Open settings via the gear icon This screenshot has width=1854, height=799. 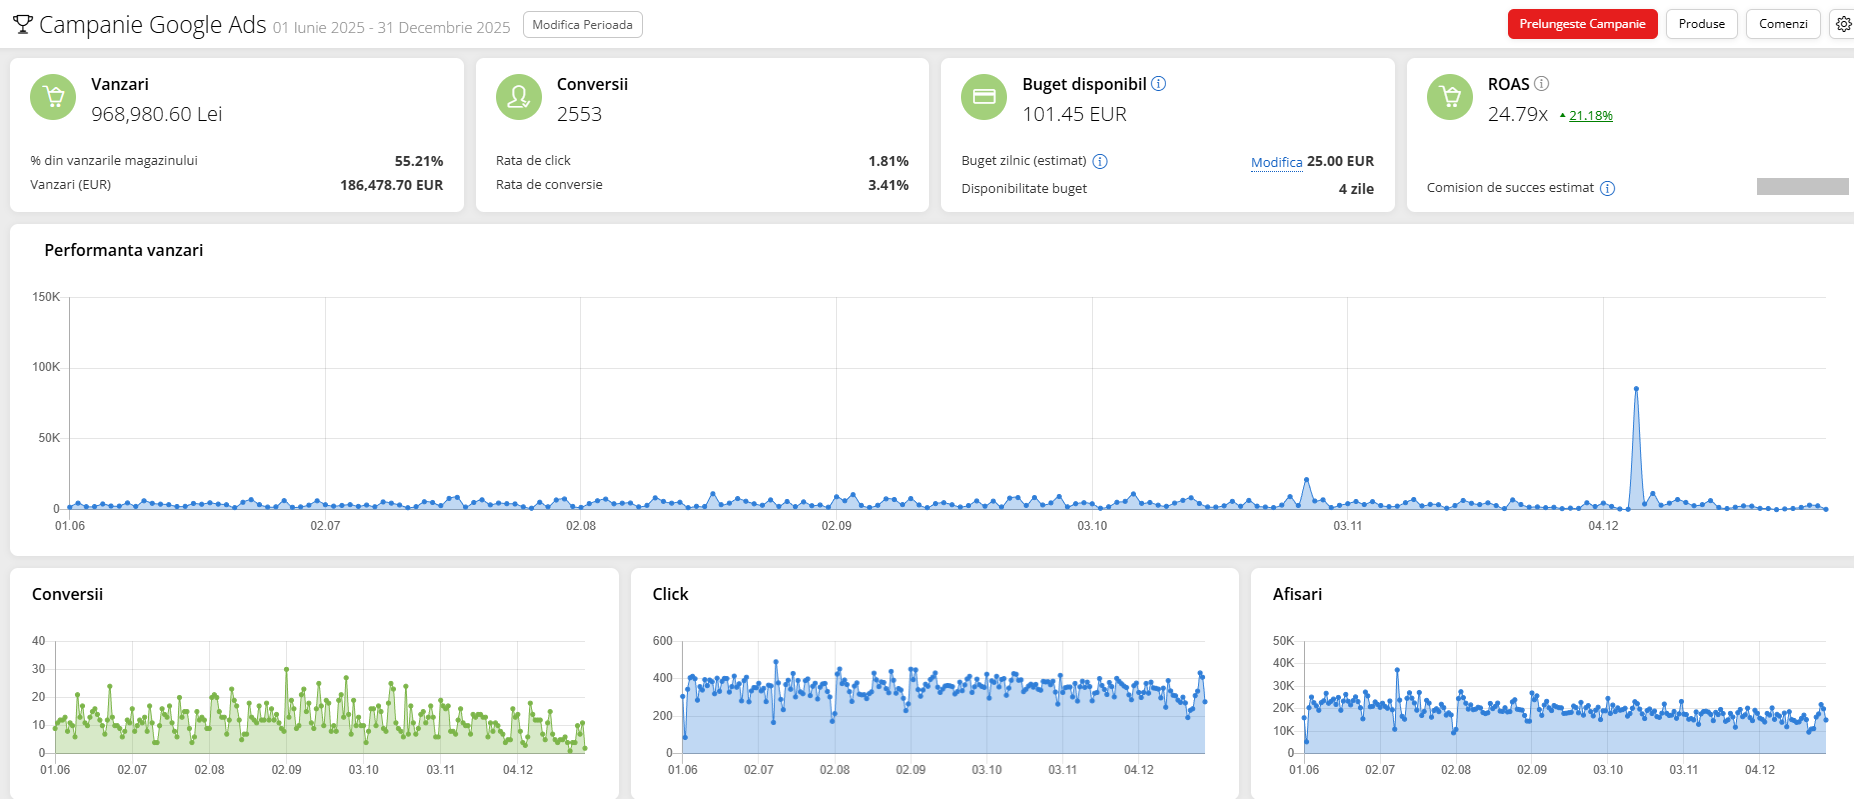[x=1843, y=24]
